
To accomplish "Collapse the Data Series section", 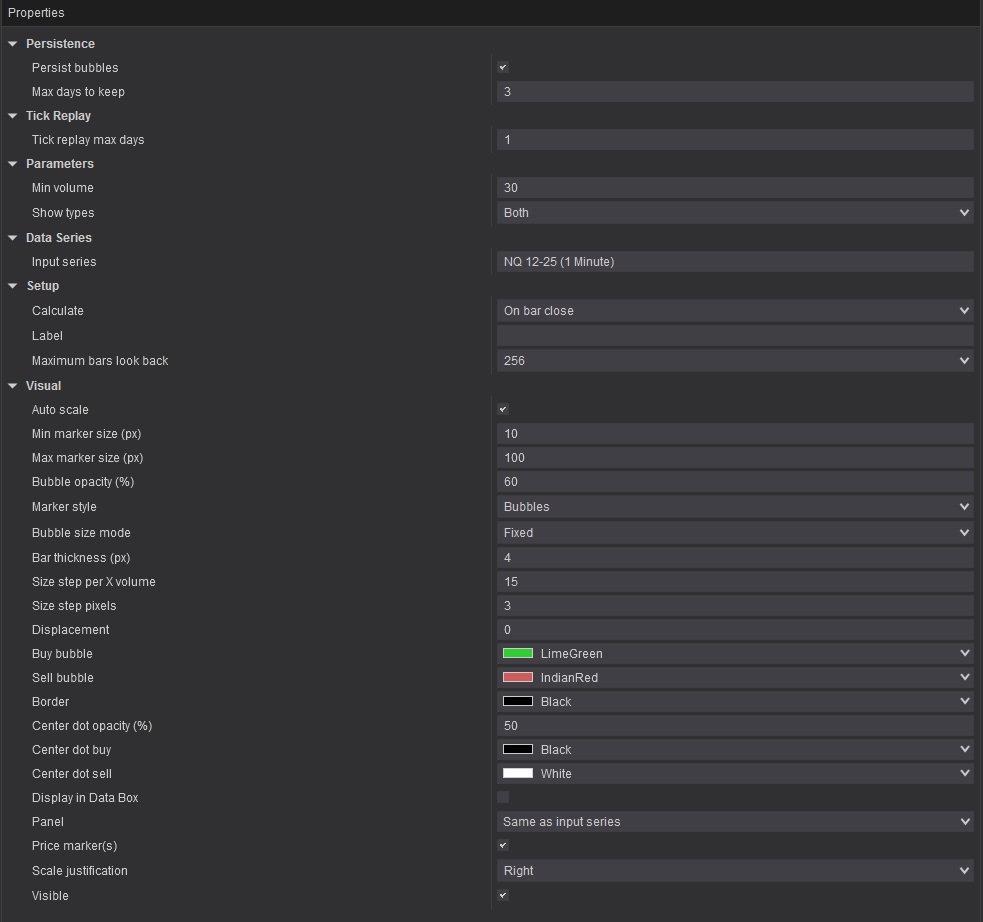I will coord(12,237).
